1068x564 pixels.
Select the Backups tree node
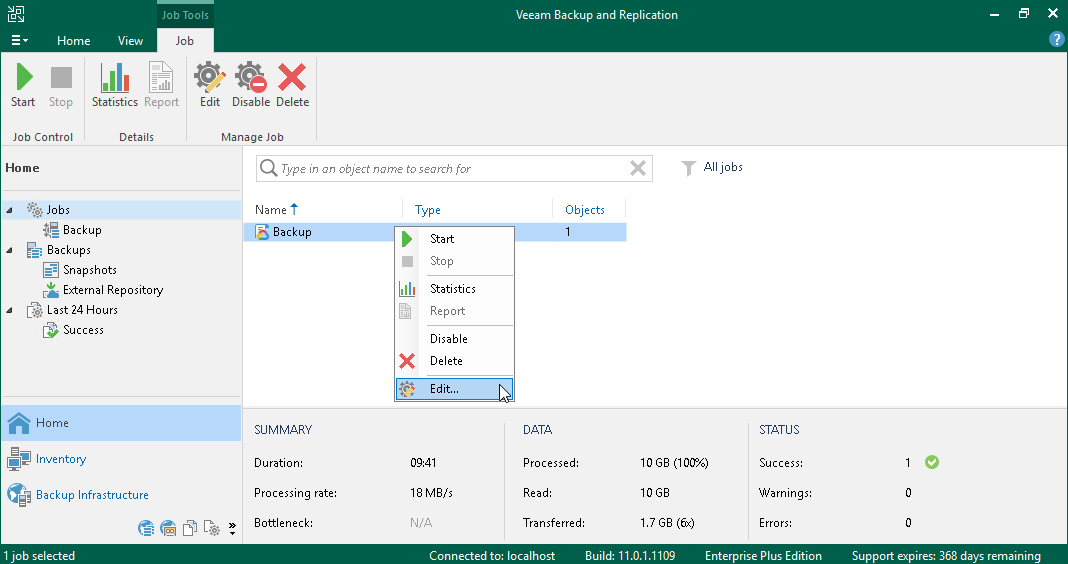click(68, 250)
